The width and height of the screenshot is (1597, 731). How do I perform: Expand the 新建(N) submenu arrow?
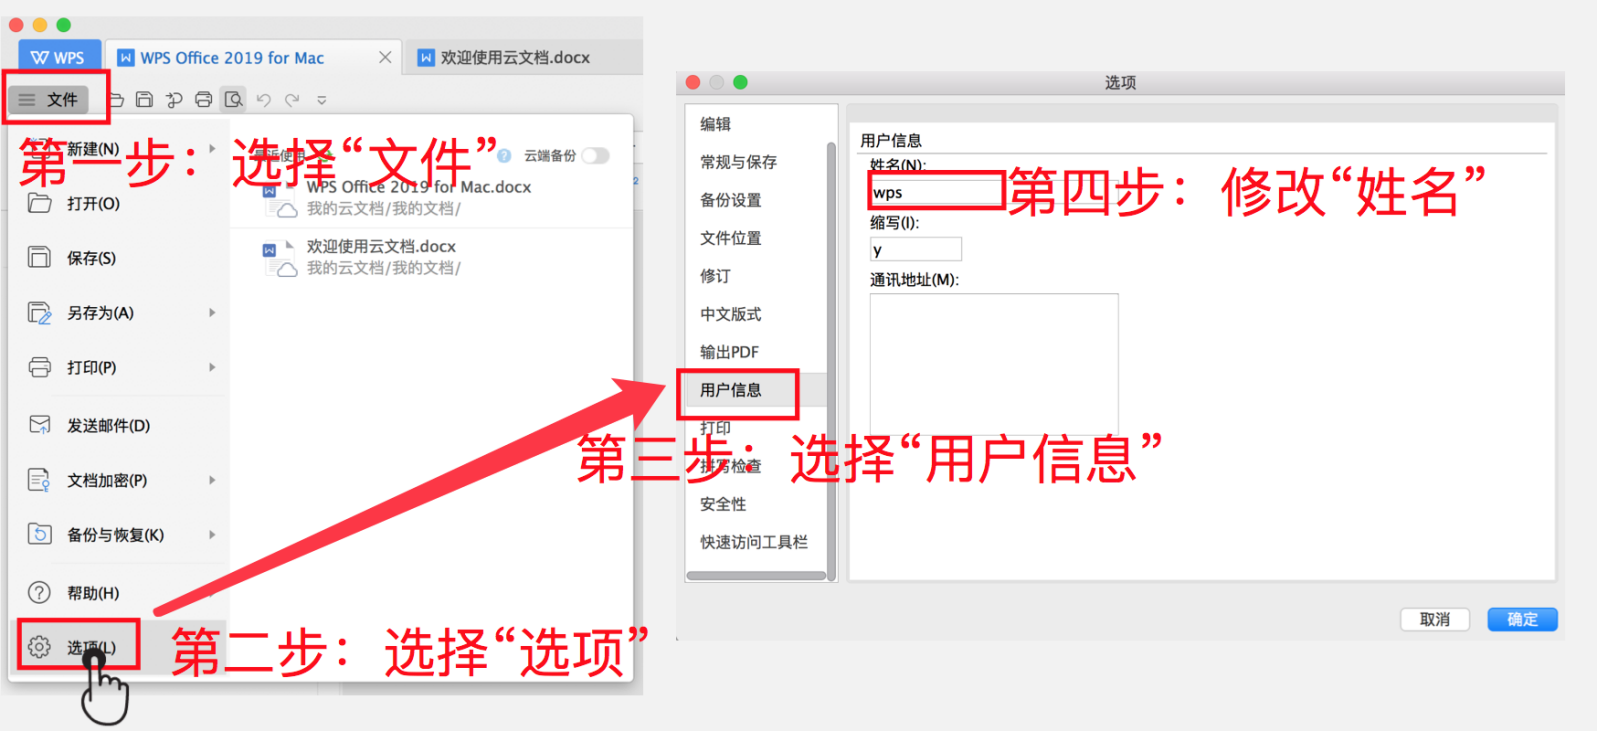[x=212, y=148]
